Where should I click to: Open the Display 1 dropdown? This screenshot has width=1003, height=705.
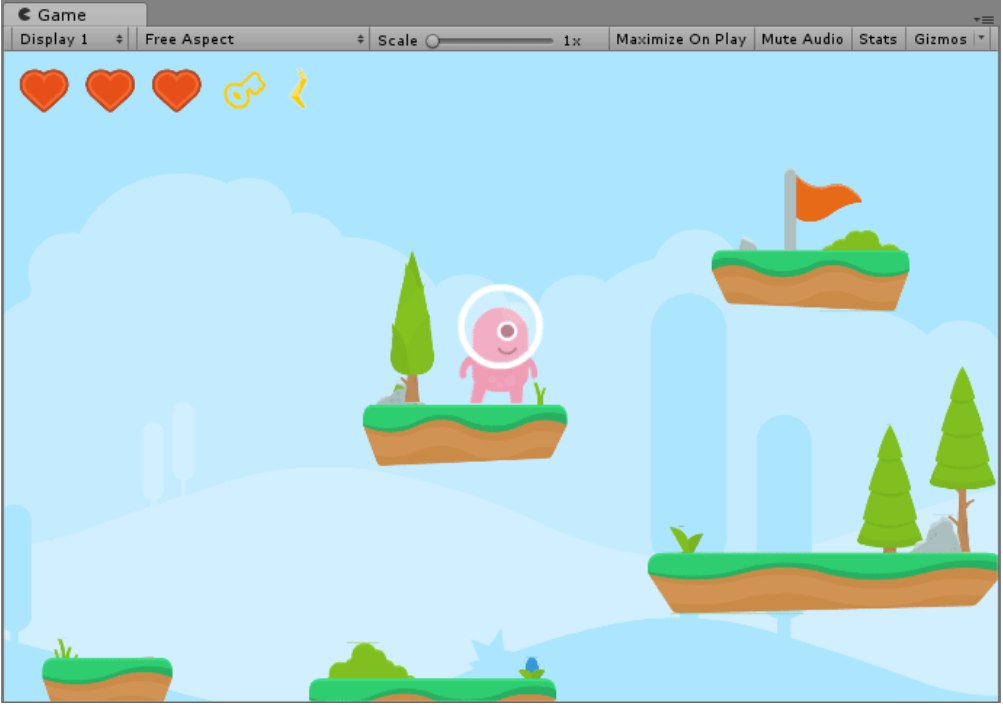(70, 39)
